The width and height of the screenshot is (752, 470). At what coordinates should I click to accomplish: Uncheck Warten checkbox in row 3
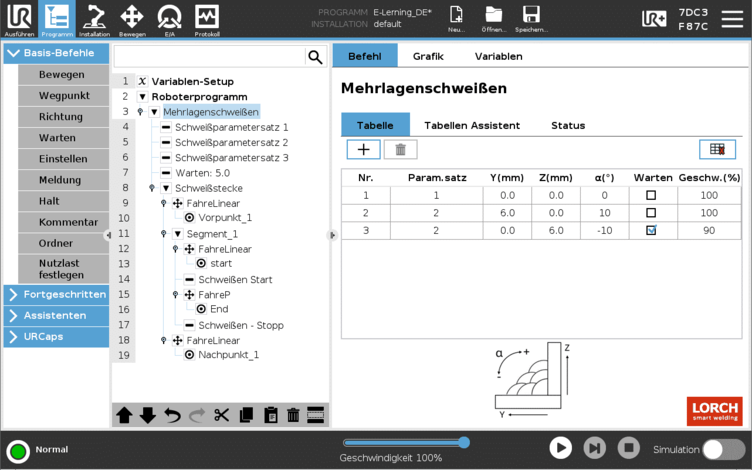coord(651,230)
